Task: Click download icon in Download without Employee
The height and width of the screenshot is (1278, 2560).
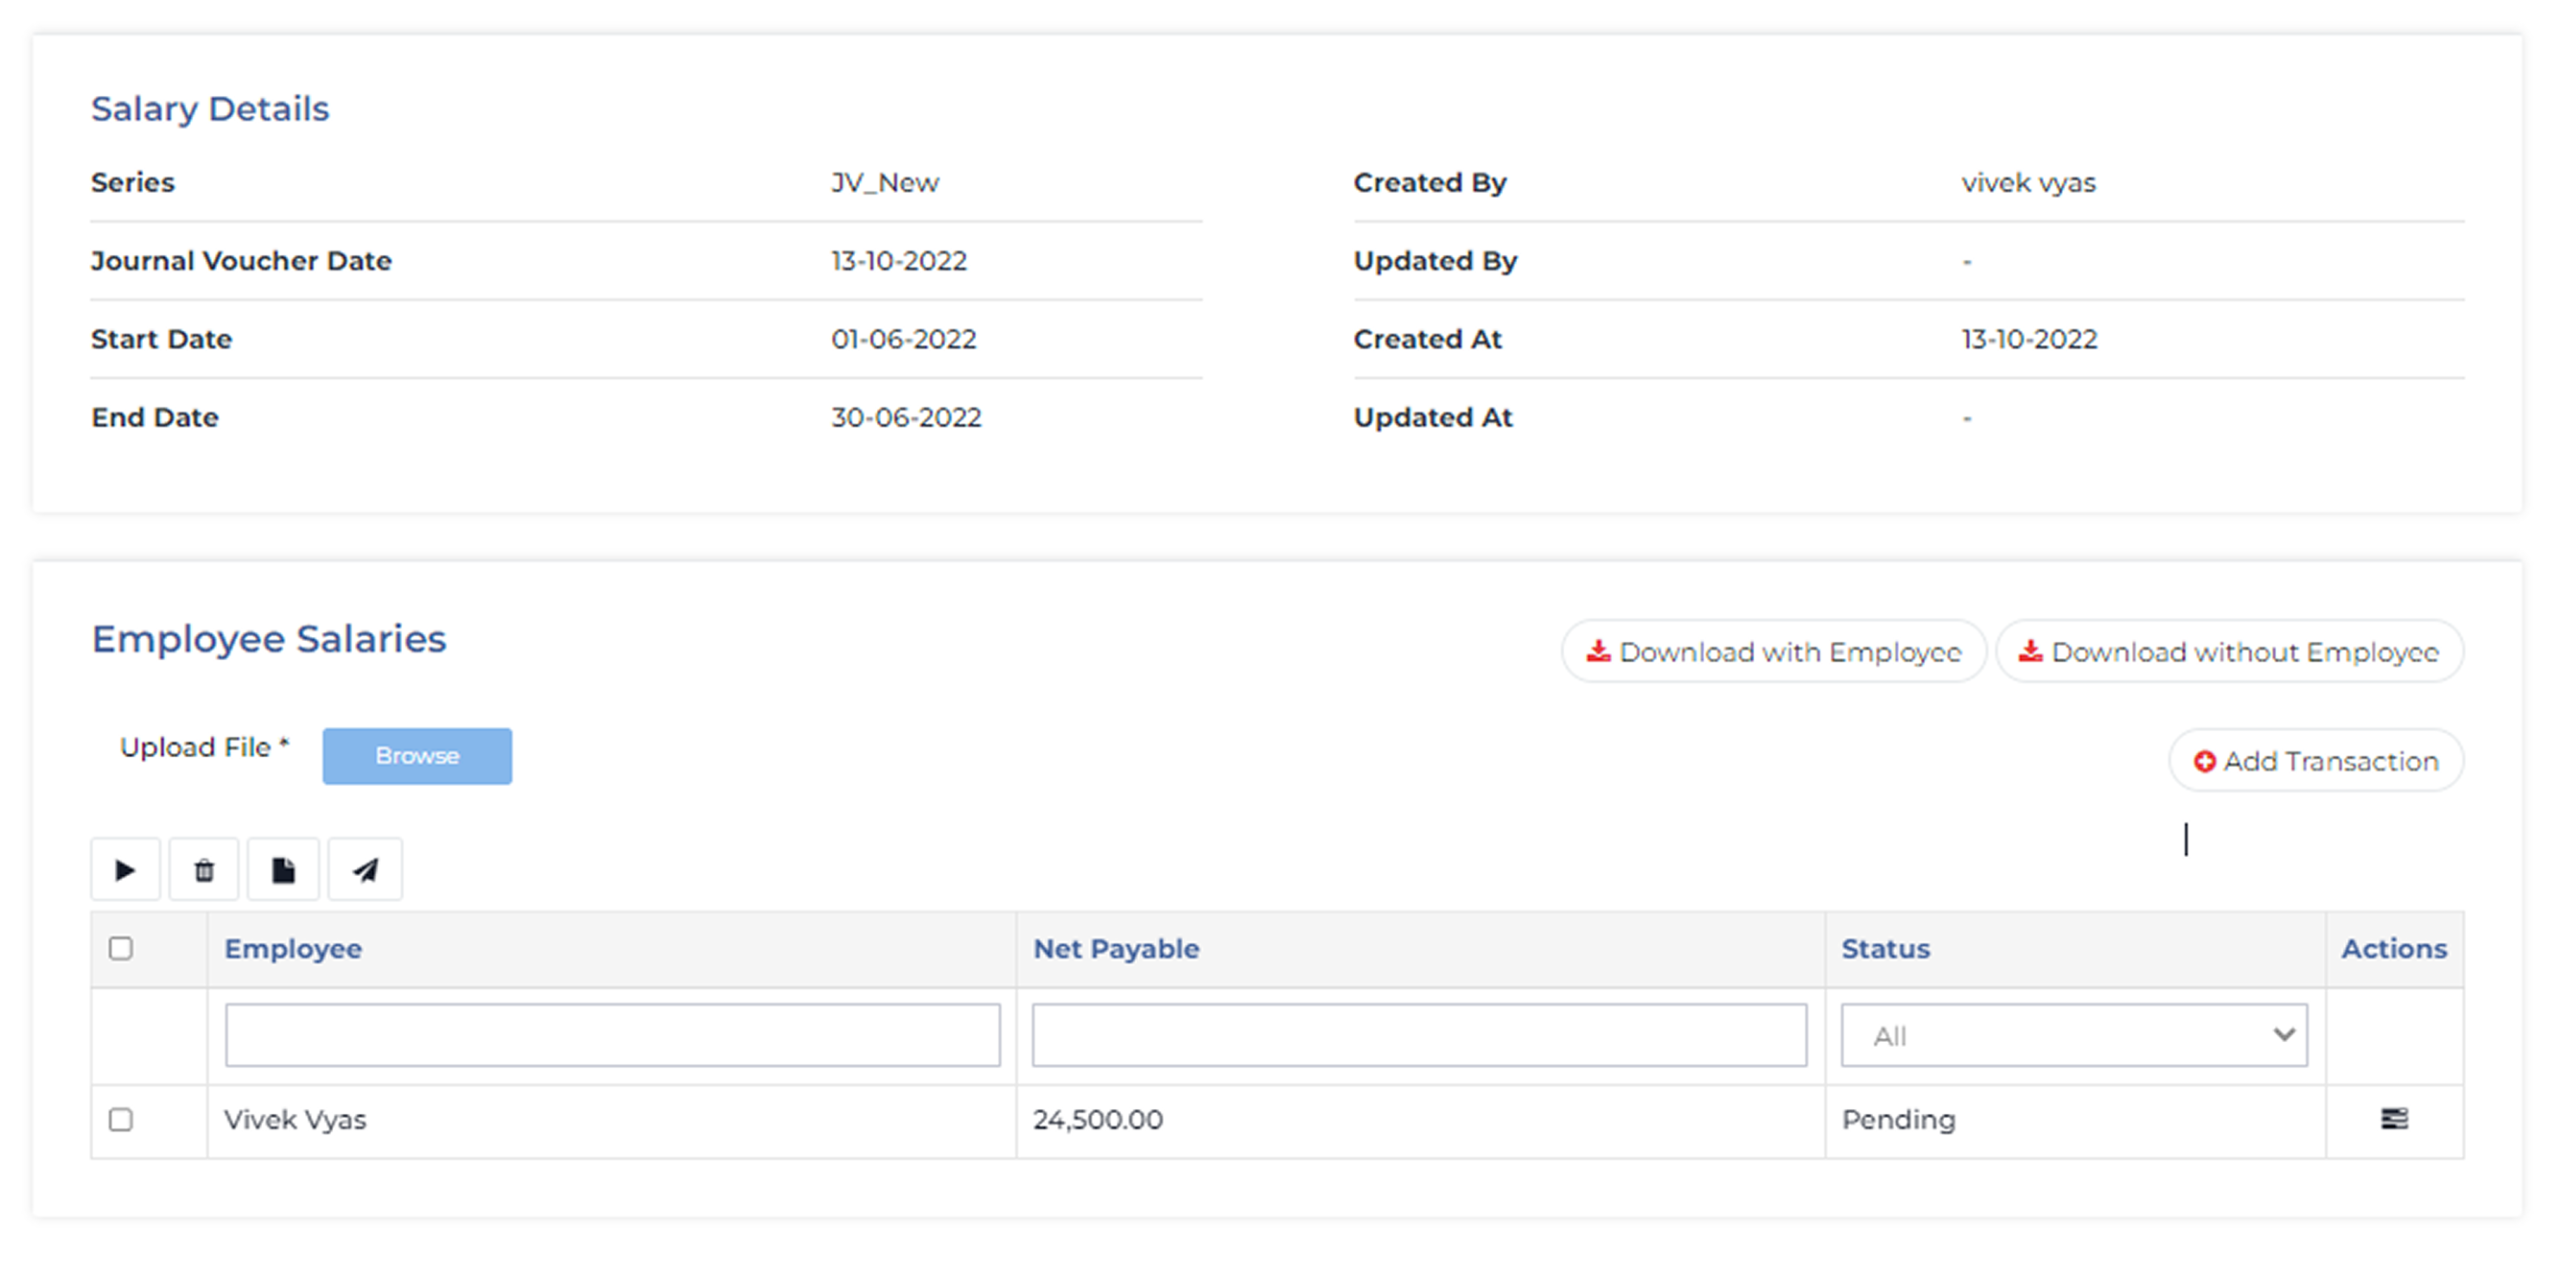Action: tap(2030, 652)
